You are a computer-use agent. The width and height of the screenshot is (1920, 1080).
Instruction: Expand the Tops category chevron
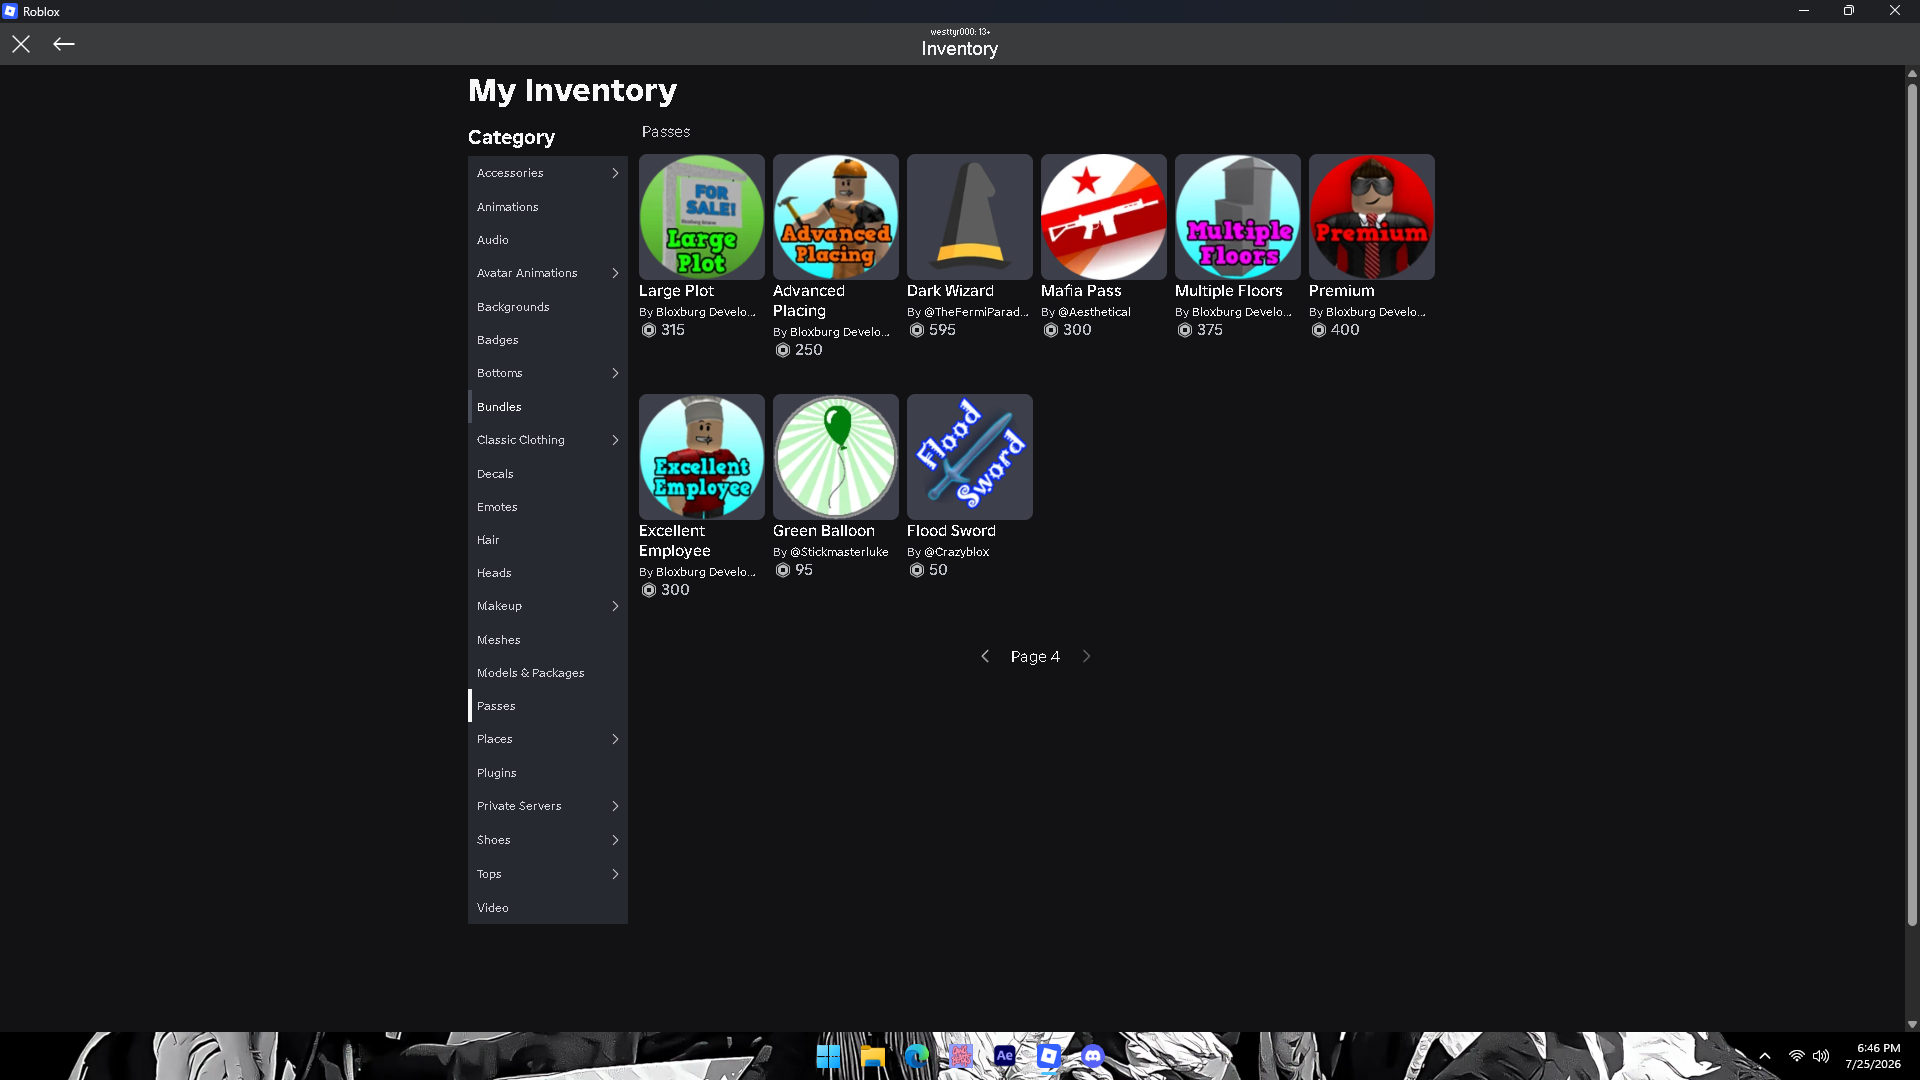[x=615, y=874]
